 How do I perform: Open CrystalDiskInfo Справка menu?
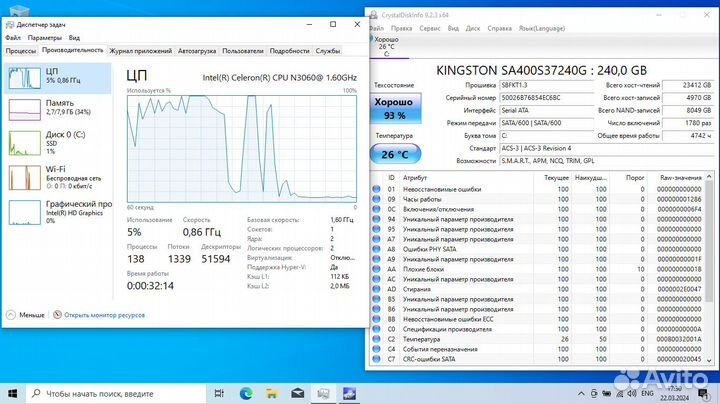click(499, 28)
